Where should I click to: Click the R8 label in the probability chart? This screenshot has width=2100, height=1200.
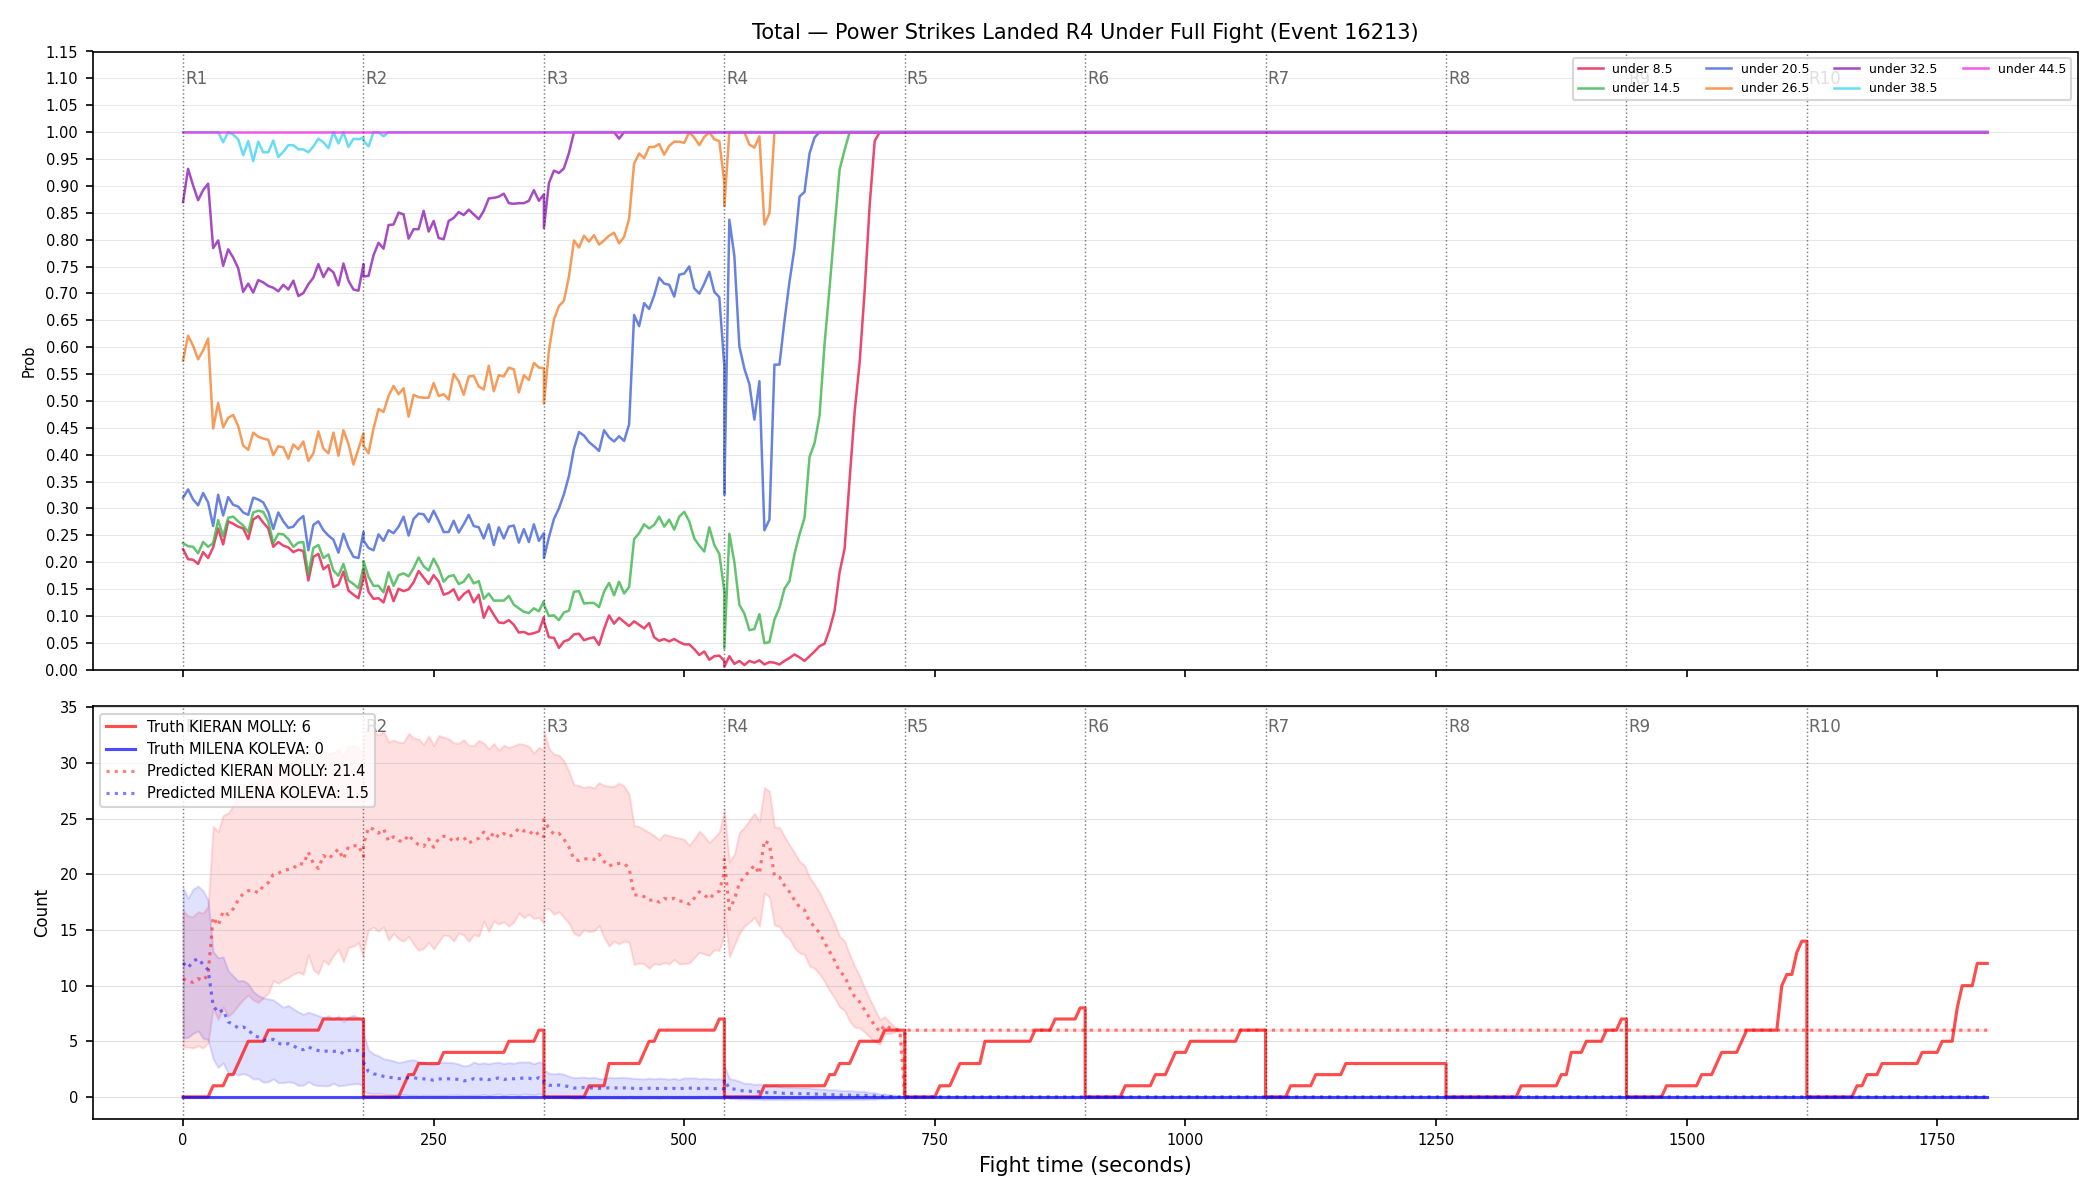point(1459,78)
